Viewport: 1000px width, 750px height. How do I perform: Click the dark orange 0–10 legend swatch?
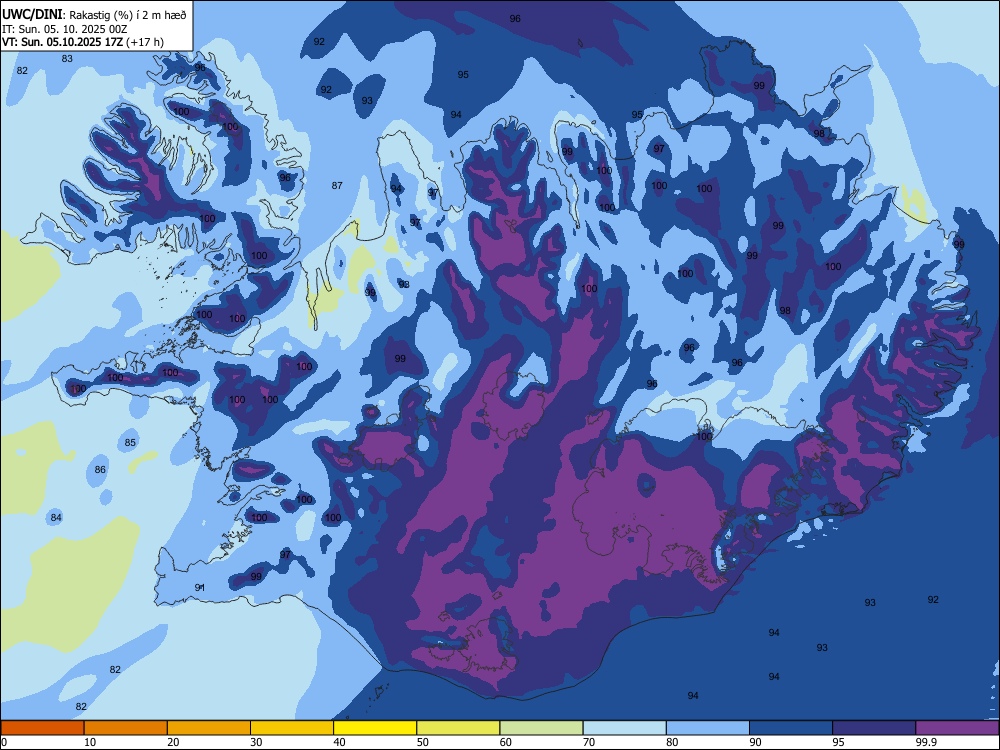pyautogui.click(x=42, y=728)
